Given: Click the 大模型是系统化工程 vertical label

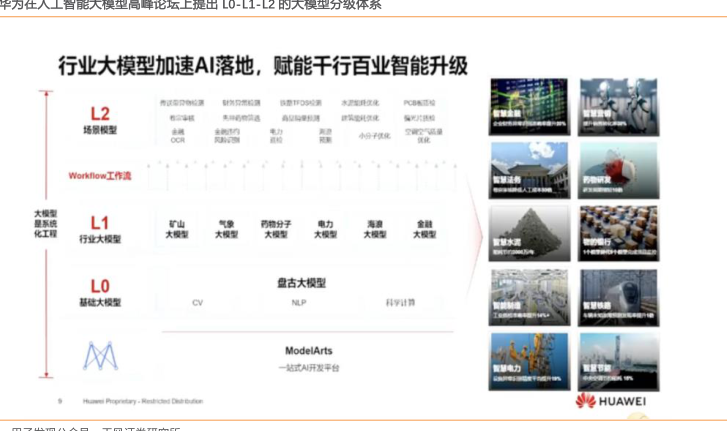Looking at the screenshot, I should point(45,223).
